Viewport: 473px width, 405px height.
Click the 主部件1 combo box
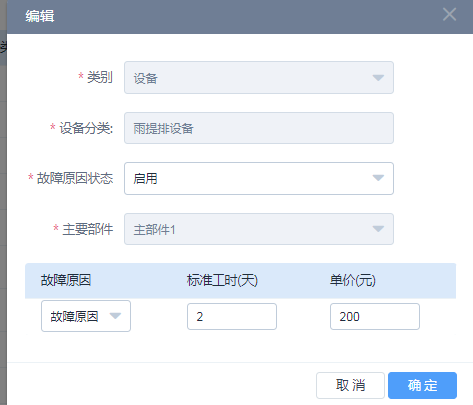[x=259, y=229]
